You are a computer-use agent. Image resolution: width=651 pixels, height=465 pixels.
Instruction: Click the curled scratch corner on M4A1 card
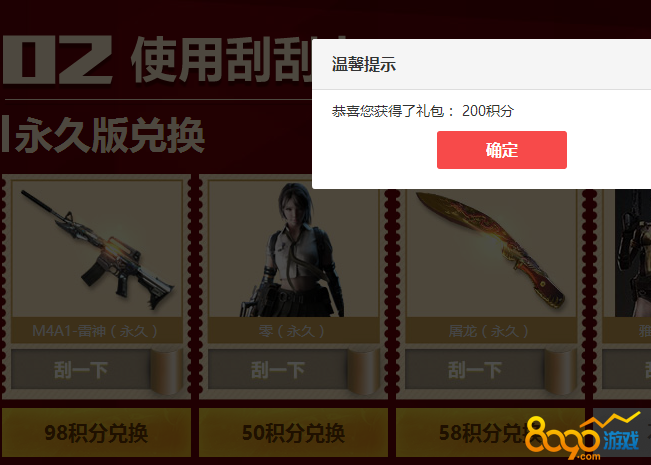[x=167, y=370]
